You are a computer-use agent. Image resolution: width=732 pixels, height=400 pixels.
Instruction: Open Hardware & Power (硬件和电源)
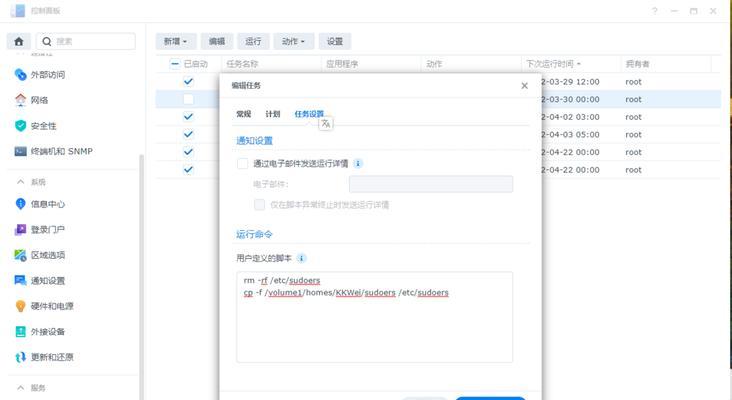(44, 306)
